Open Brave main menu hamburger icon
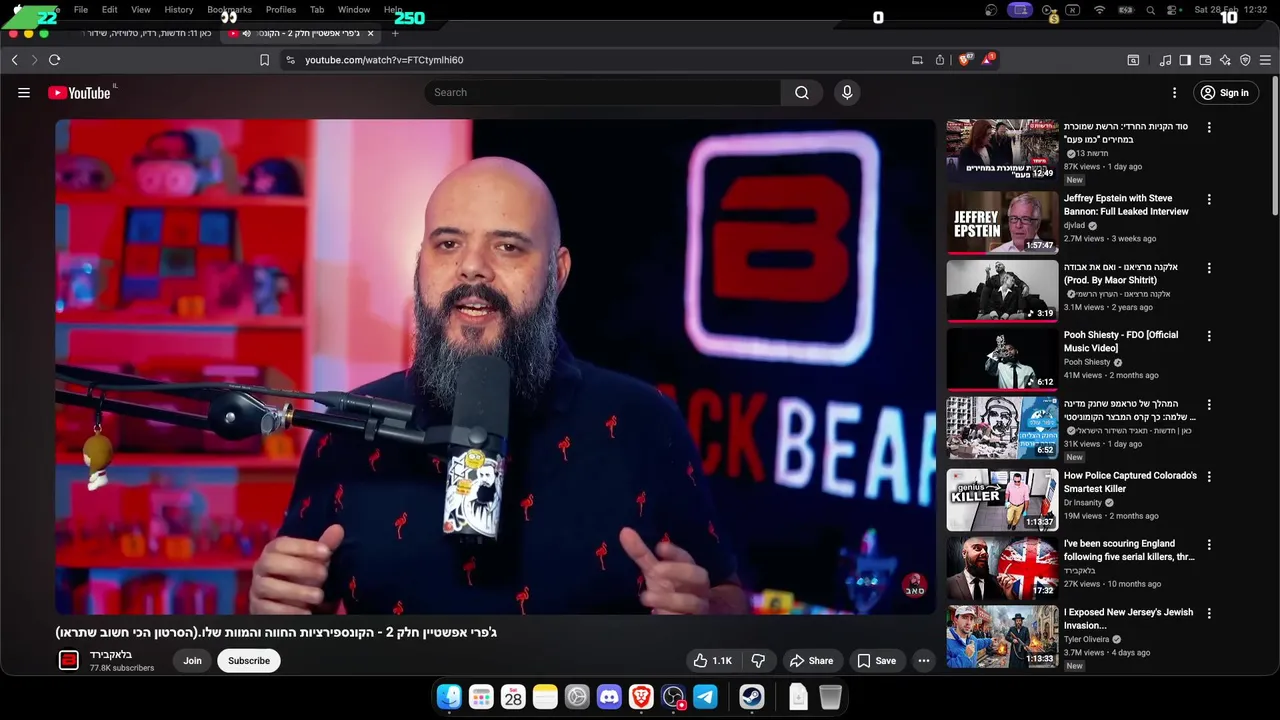The image size is (1280, 720). (x=1265, y=60)
